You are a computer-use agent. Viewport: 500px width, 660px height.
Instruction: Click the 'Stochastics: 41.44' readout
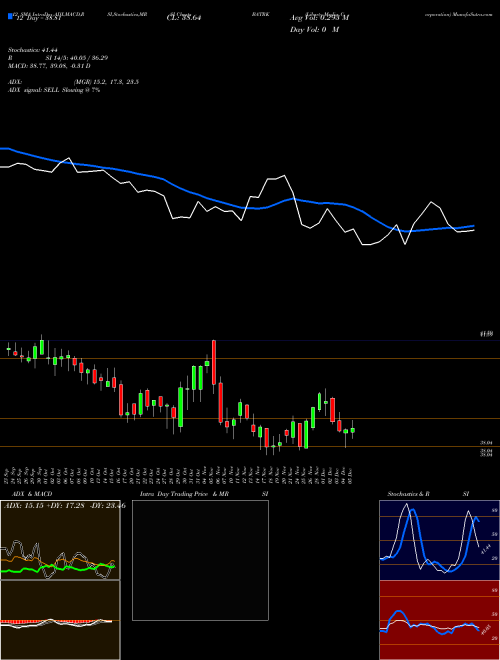[32, 50]
